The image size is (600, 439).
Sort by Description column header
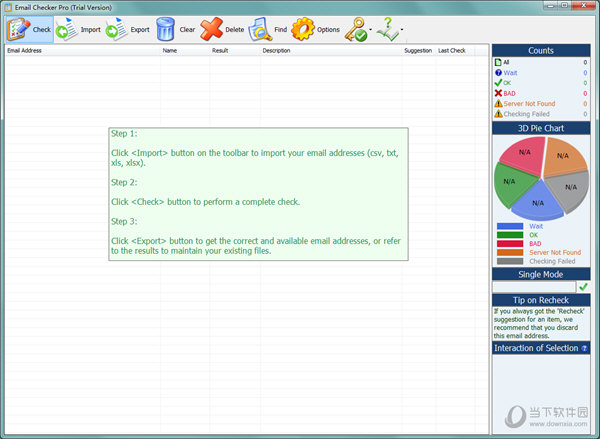point(331,51)
